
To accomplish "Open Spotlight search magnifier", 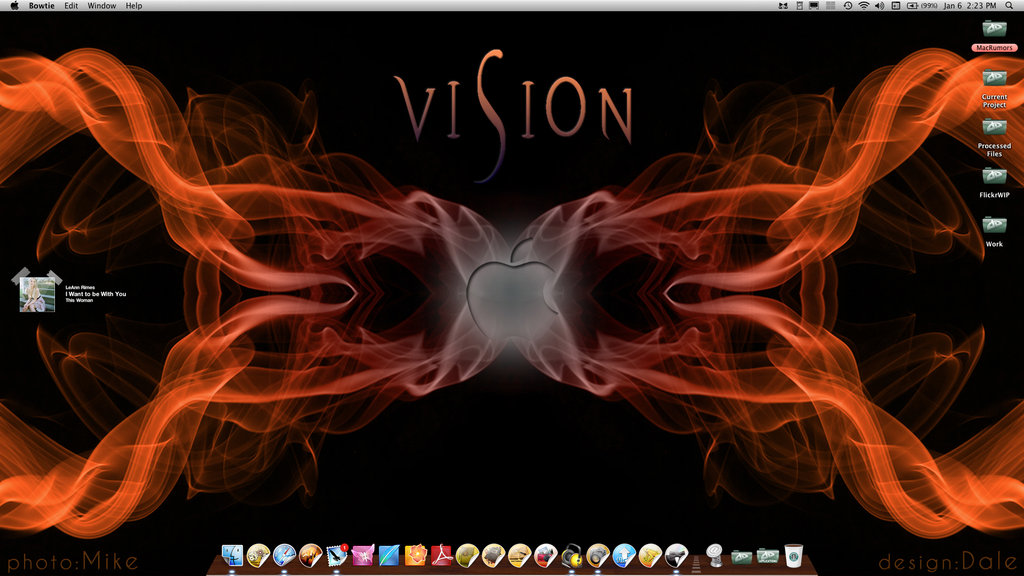I will [1009, 5].
